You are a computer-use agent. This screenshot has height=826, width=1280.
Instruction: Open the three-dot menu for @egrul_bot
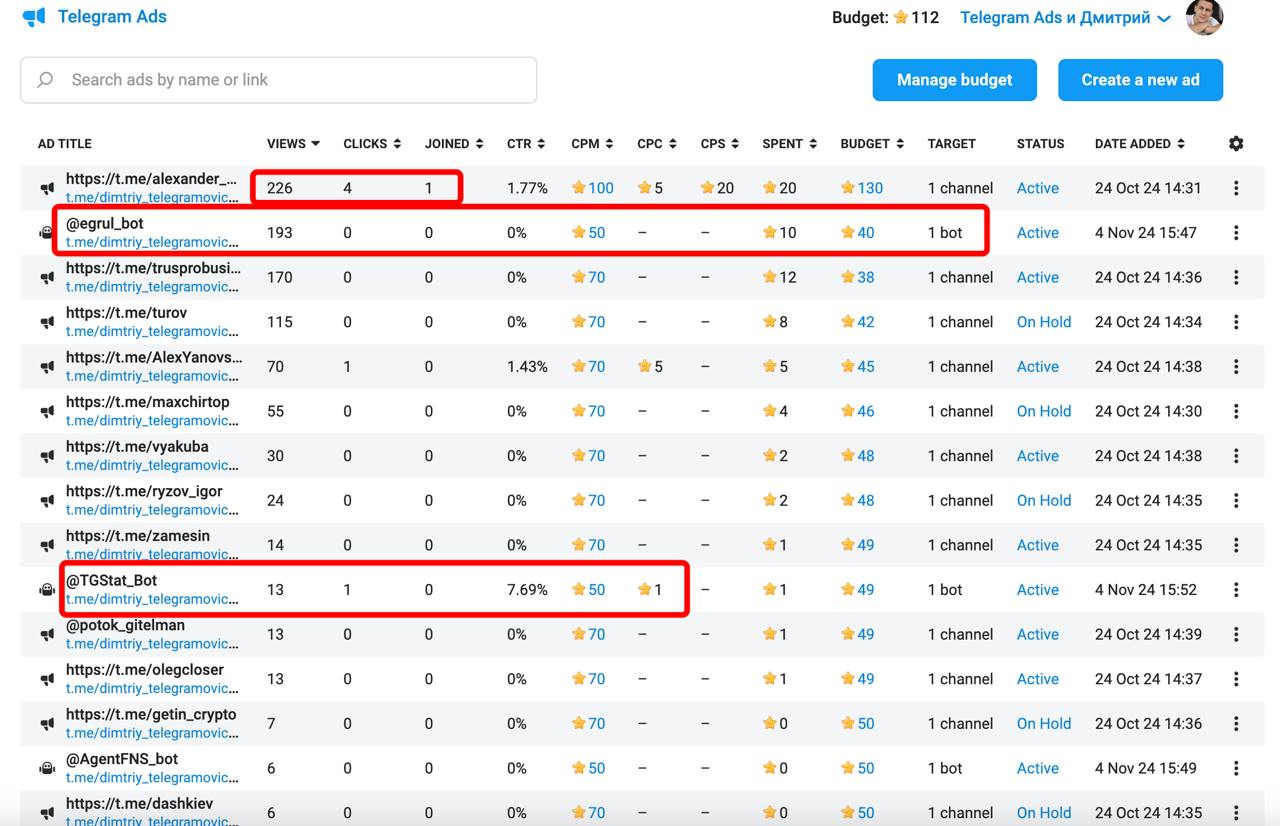[x=1236, y=233]
